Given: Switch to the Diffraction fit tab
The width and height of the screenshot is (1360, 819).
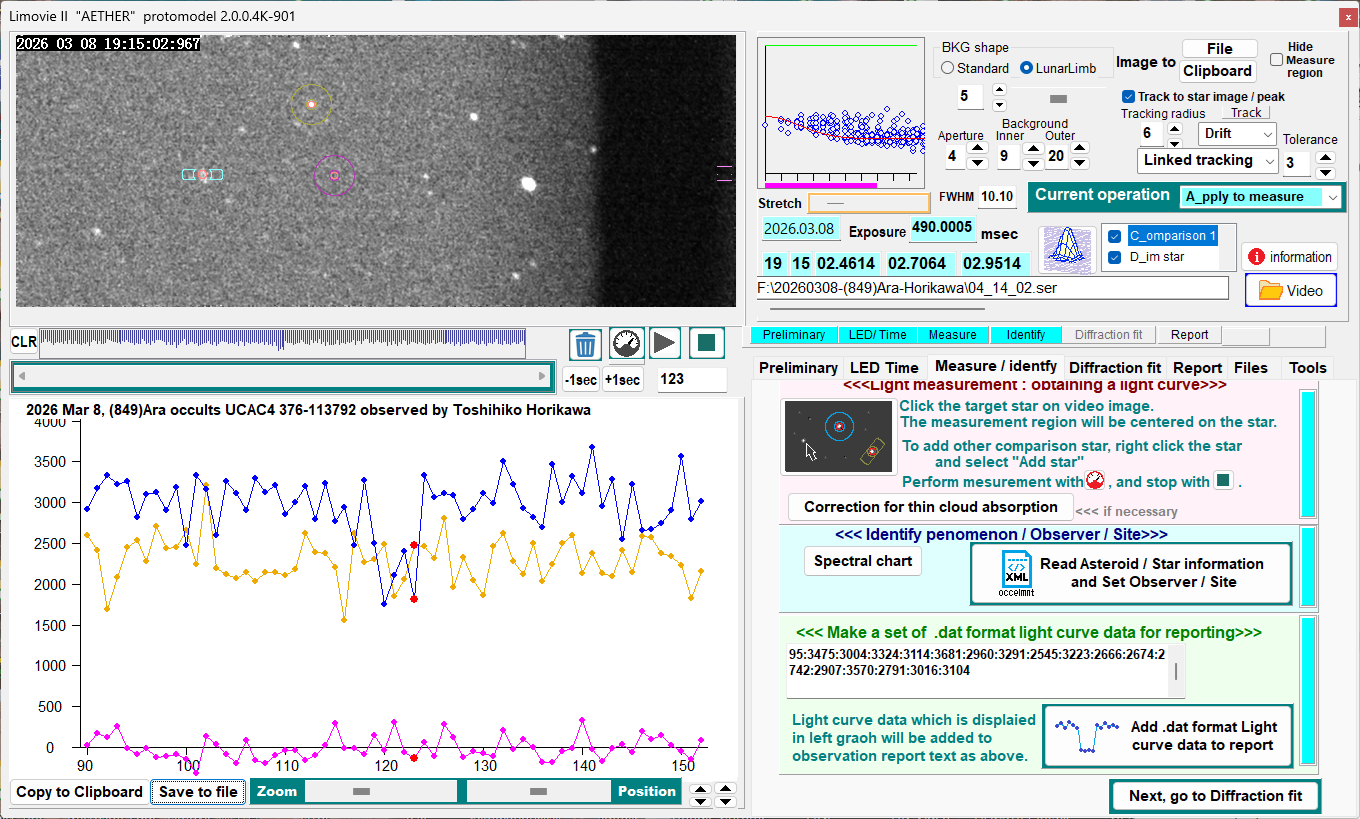Looking at the screenshot, I should pos(1114,368).
